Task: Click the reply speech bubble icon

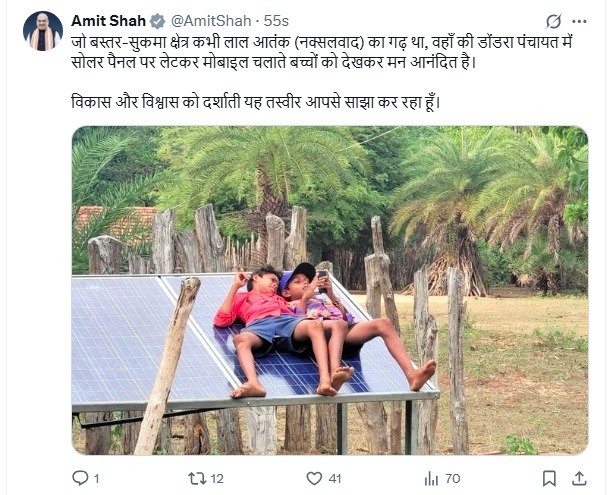Action: pyautogui.click(x=80, y=478)
